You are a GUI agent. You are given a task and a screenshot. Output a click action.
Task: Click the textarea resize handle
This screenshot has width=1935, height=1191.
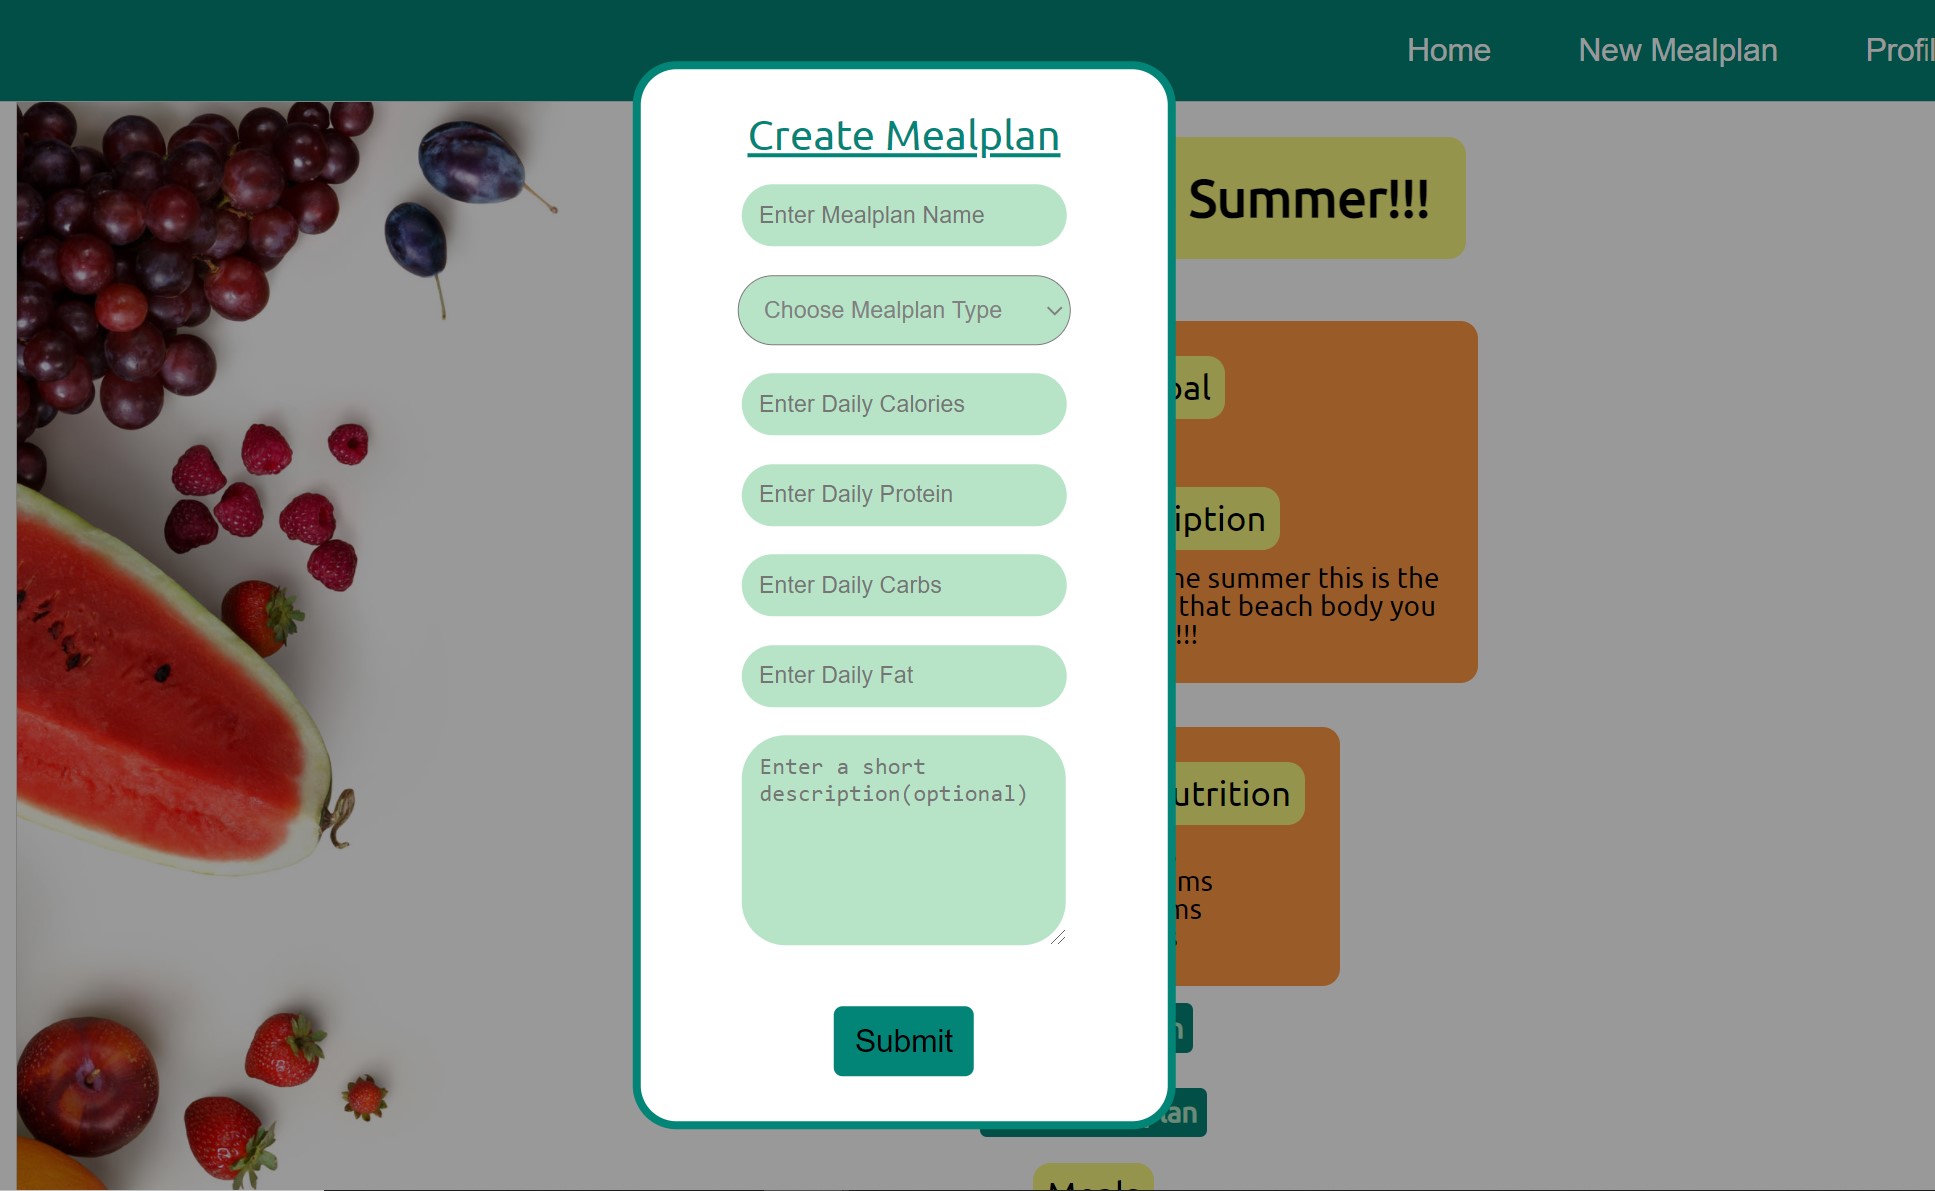click(x=1059, y=938)
